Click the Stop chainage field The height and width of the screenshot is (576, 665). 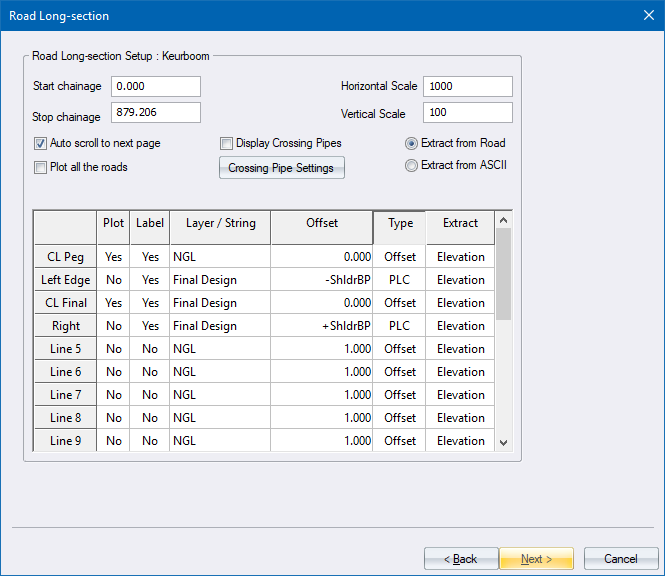coord(156,112)
